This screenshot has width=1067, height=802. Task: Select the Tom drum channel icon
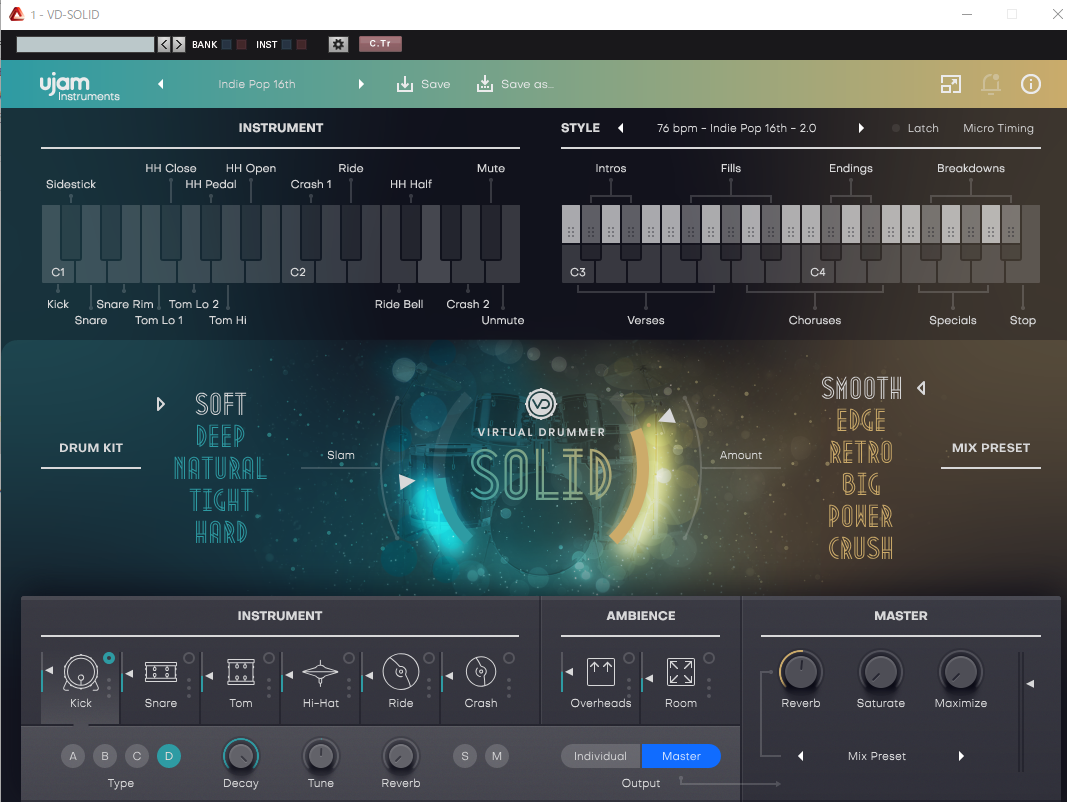point(241,672)
